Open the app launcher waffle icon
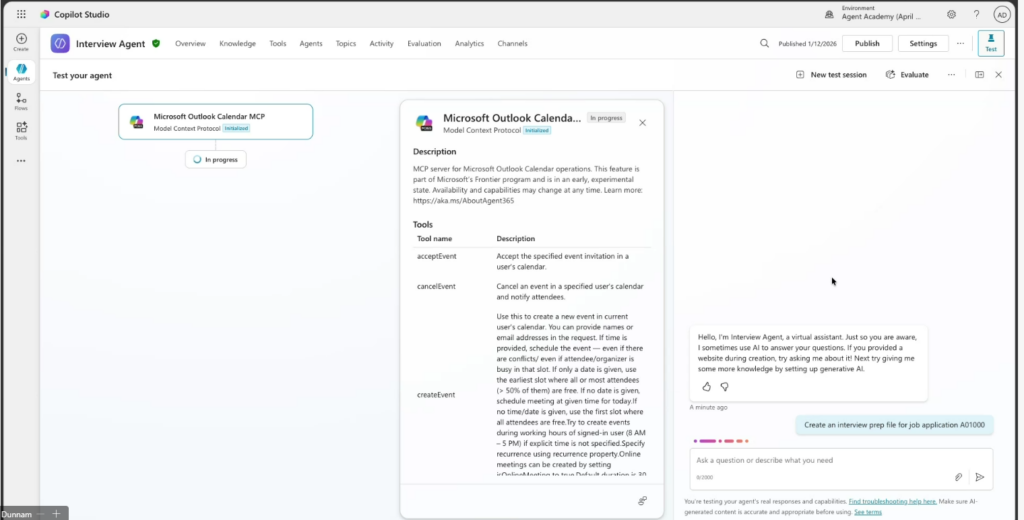 22,15
